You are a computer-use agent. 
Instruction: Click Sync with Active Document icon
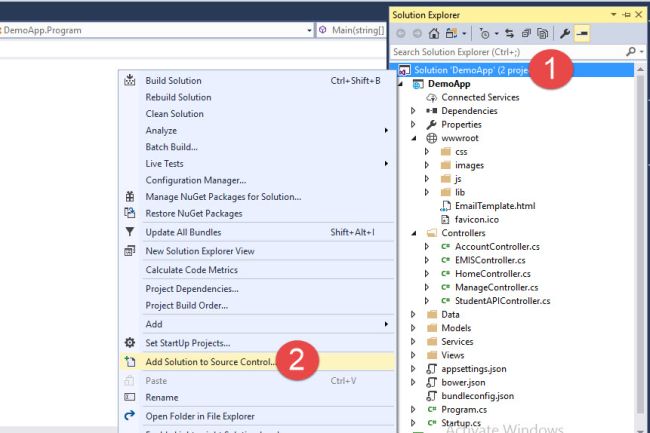click(509, 34)
